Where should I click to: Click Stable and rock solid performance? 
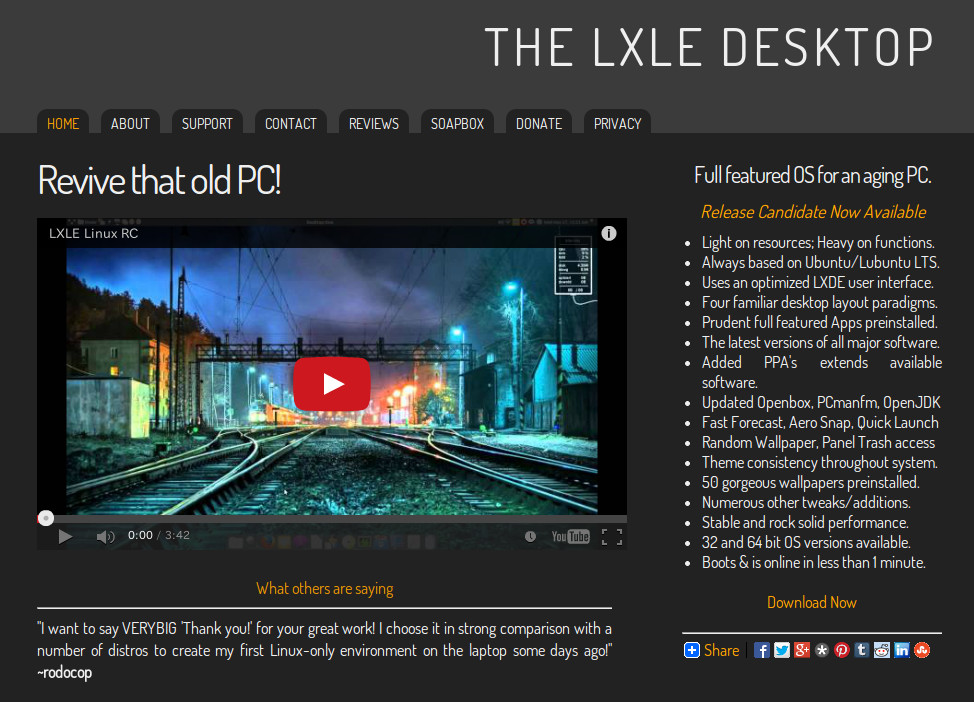pos(805,522)
